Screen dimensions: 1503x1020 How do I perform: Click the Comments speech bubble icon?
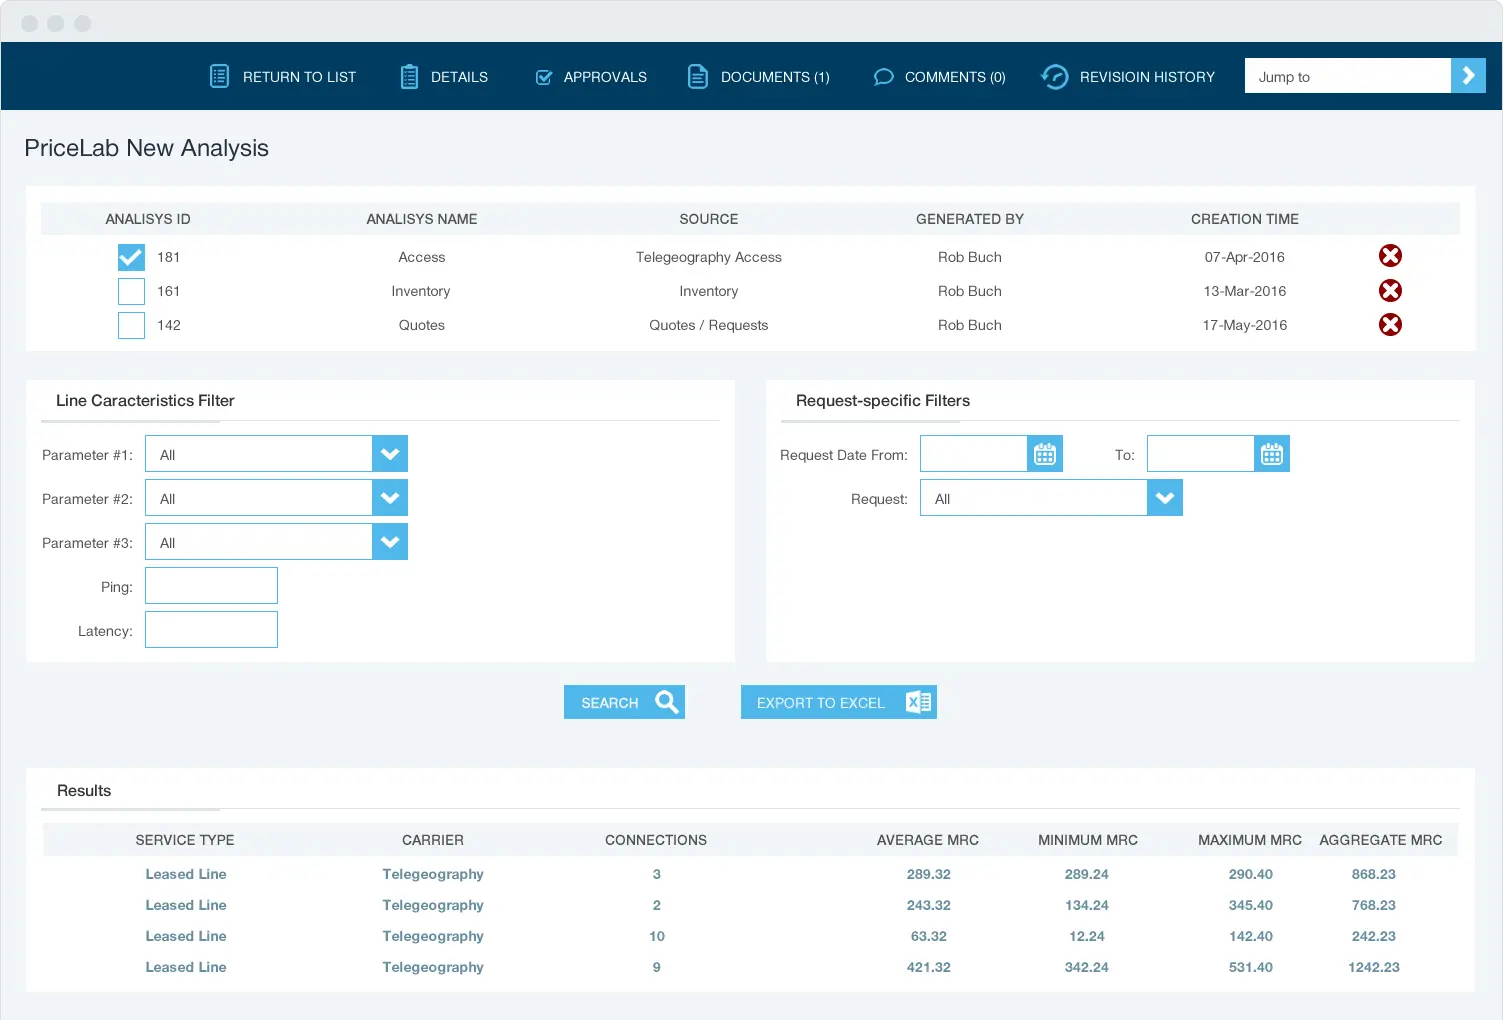coord(883,77)
